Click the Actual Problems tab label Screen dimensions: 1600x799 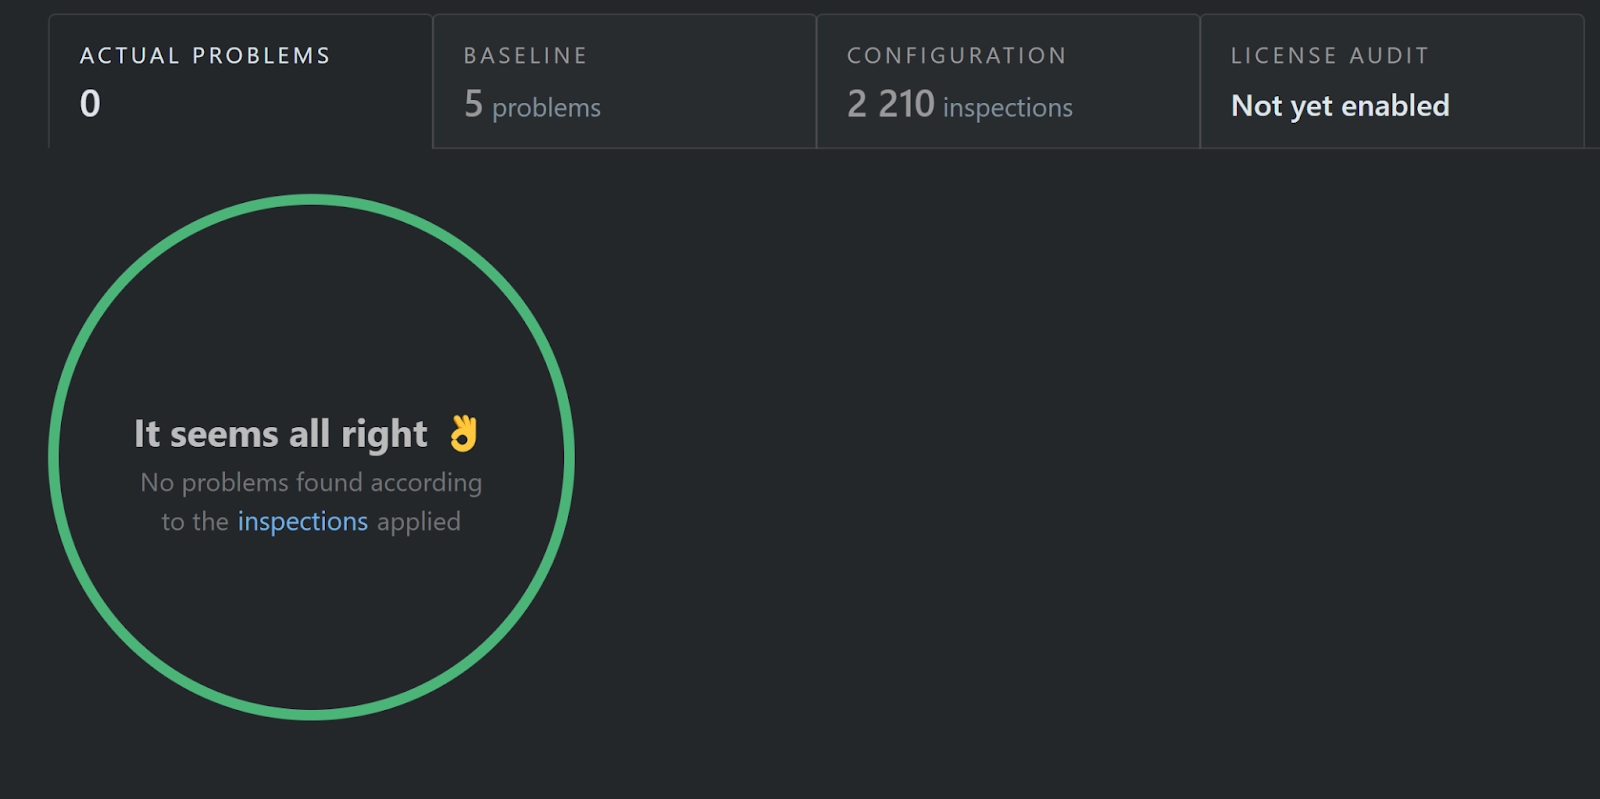tap(205, 56)
